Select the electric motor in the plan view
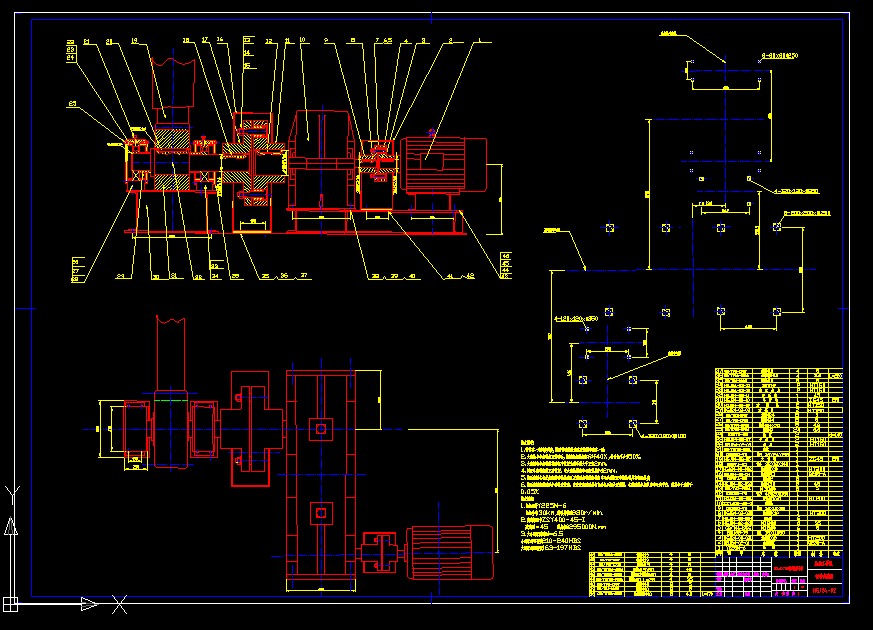This screenshot has width=873, height=630. click(453, 551)
